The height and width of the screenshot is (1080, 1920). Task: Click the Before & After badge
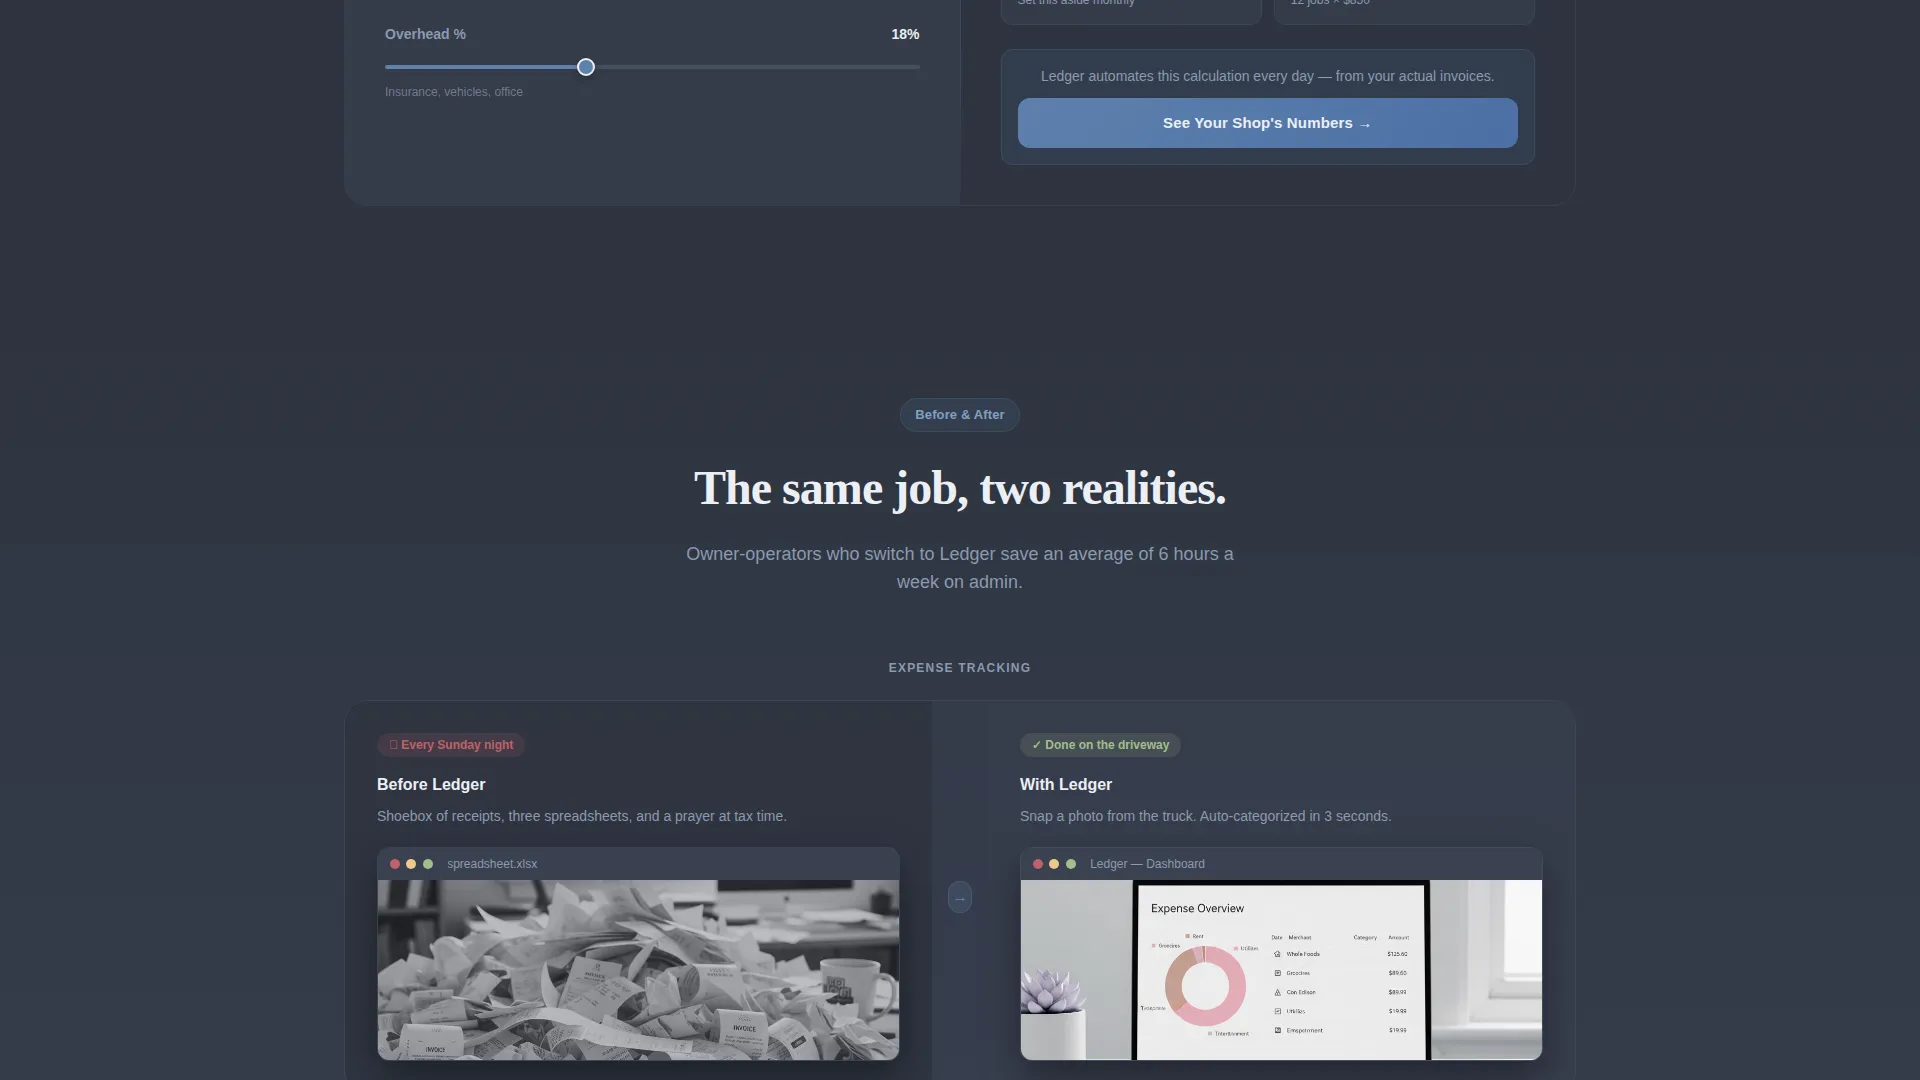(x=959, y=415)
